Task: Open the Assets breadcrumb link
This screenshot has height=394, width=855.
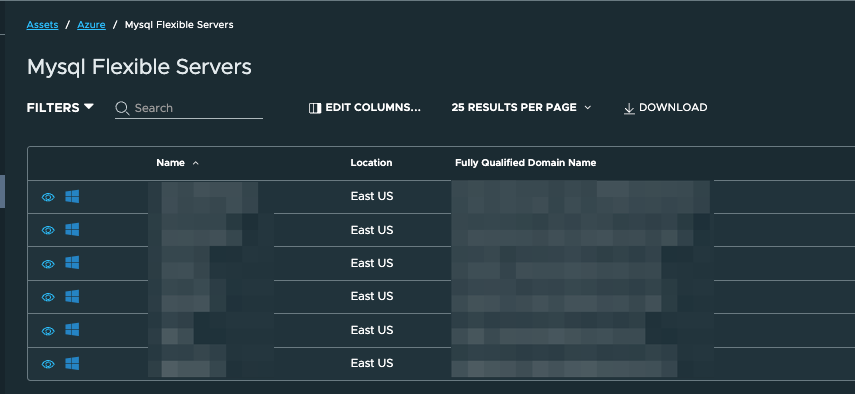Action: tap(43, 25)
